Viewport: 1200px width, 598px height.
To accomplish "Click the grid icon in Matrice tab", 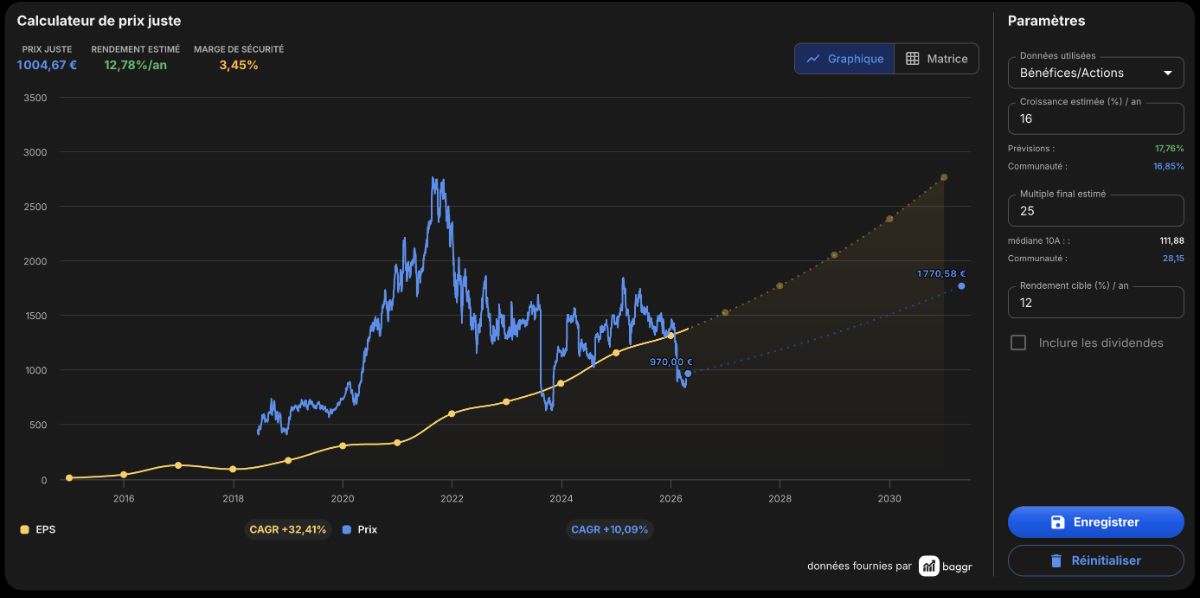I will pos(912,58).
